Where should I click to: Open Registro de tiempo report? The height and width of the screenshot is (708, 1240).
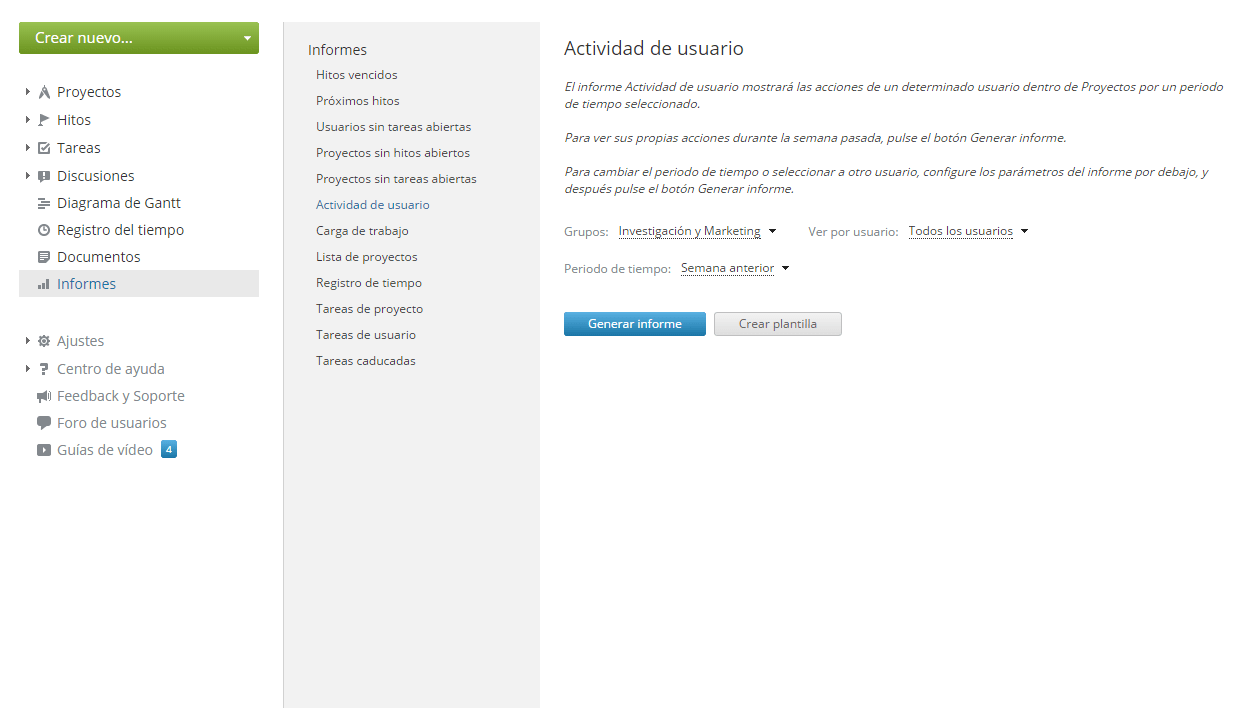[369, 283]
